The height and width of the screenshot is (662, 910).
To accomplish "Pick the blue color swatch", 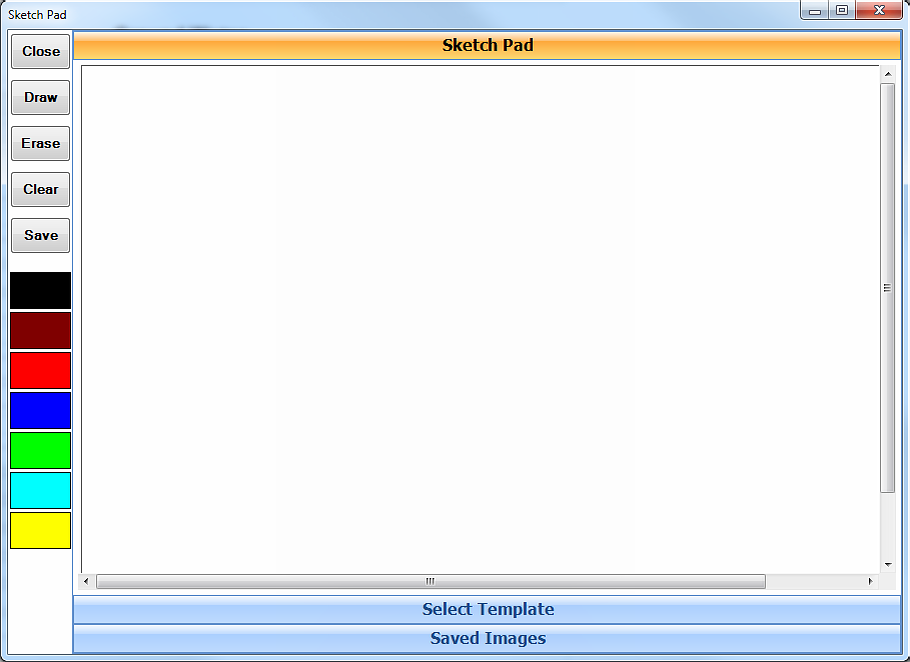I will [41, 410].
